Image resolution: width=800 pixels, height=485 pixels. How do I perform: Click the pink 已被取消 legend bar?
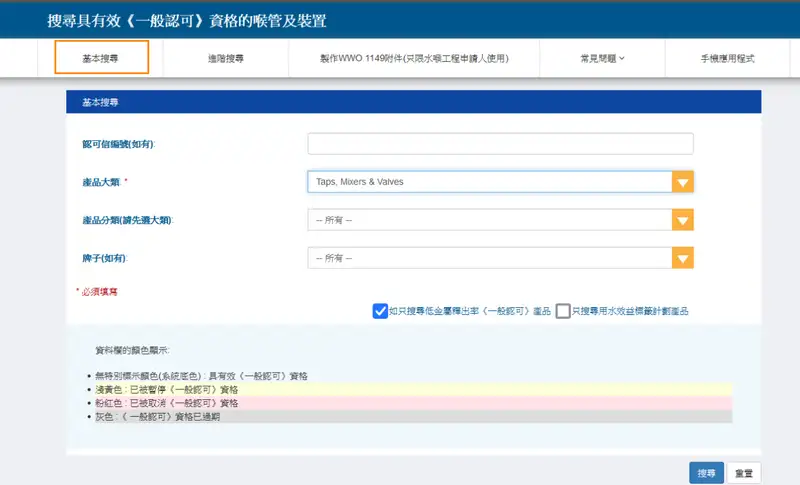[x=410, y=402]
